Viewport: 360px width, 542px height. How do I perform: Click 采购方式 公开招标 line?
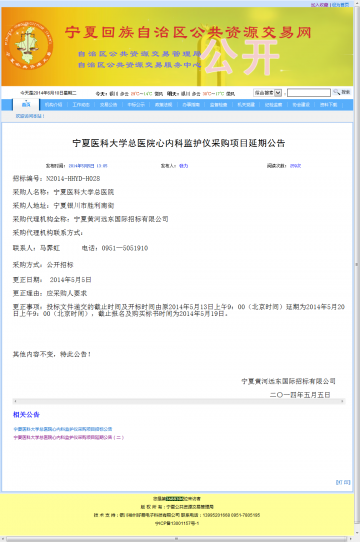pos(43,265)
